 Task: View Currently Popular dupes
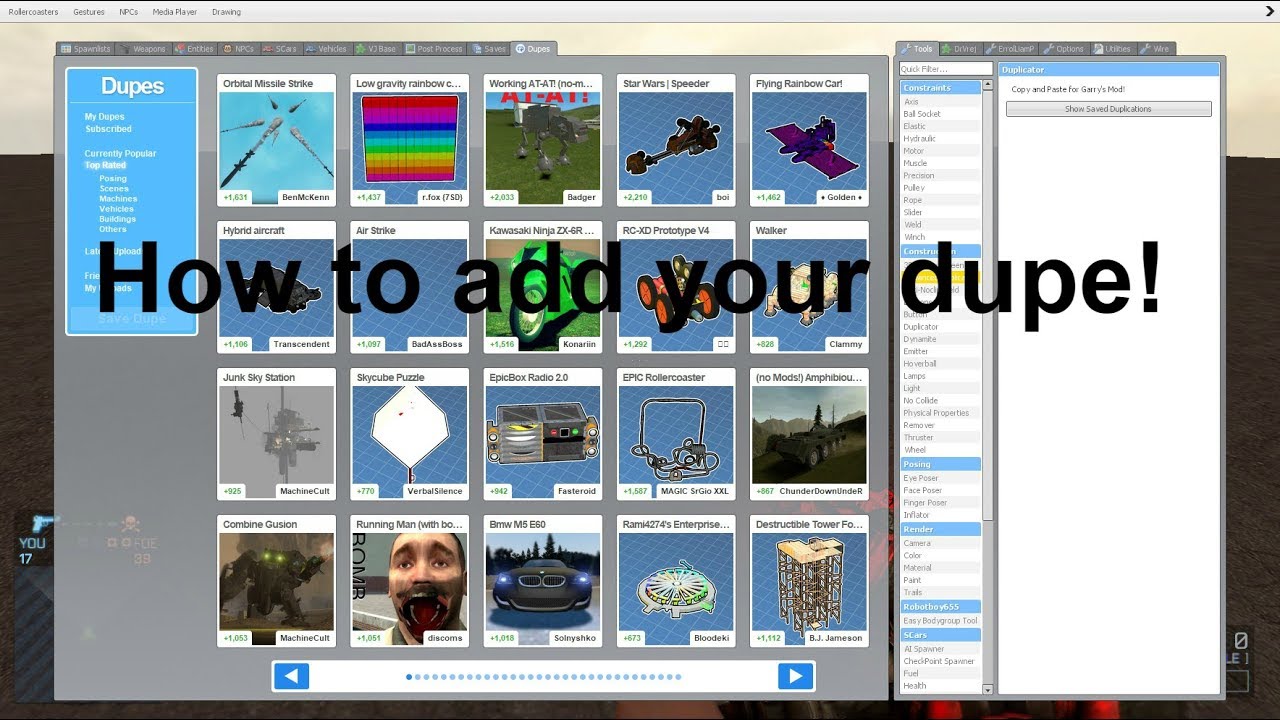(x=120, y=154)
